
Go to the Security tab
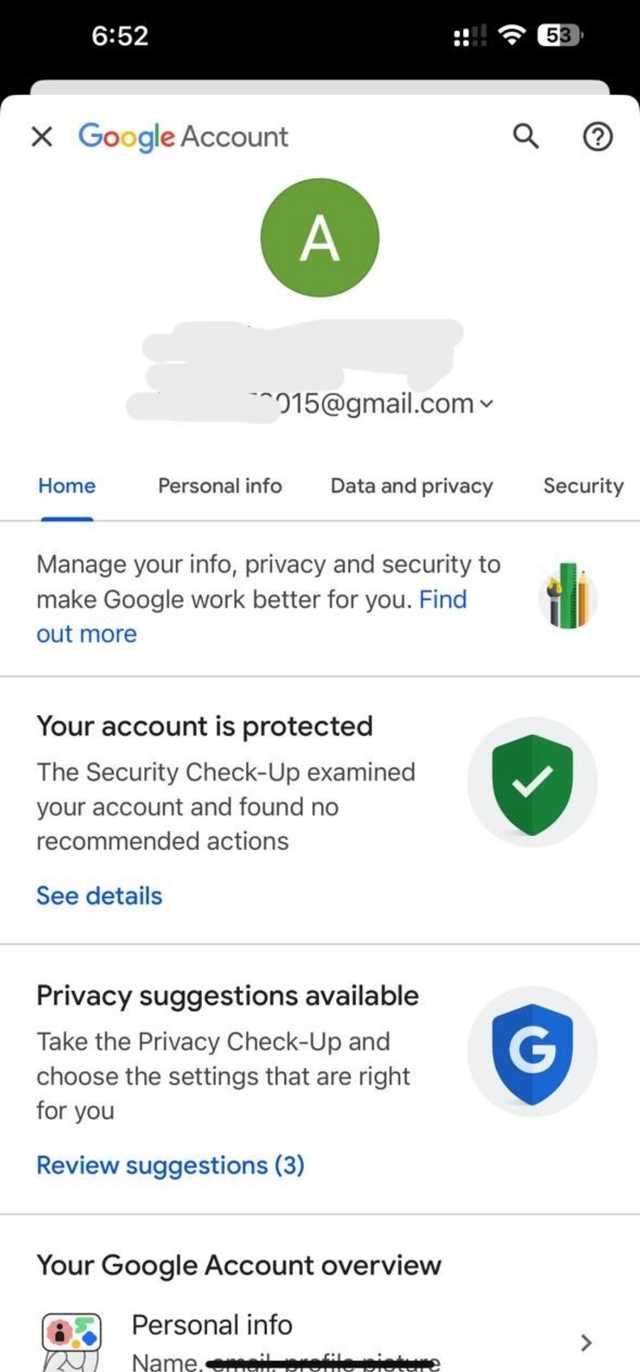(x=583, y=486)
